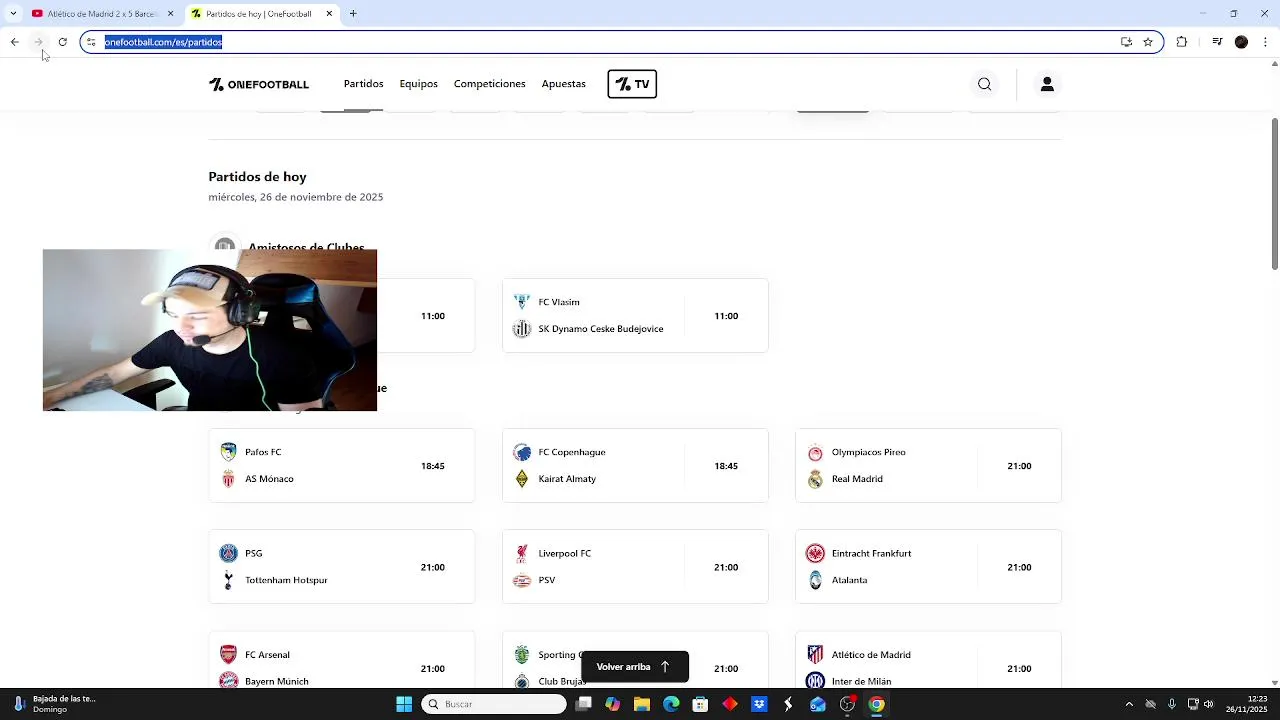
Task: Open Dropbox from the taskbar
Action: pyautogui.click(x=759, y=704)
